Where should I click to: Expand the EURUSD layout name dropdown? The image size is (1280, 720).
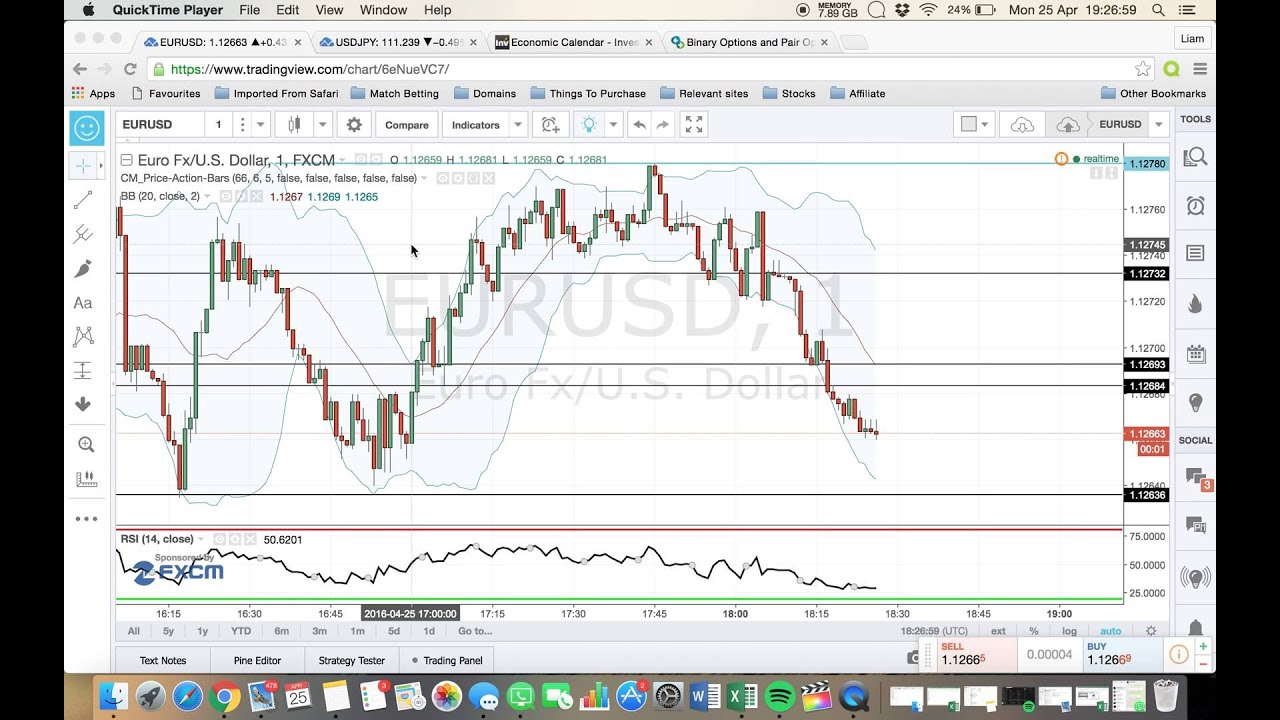click(1158, 125)
